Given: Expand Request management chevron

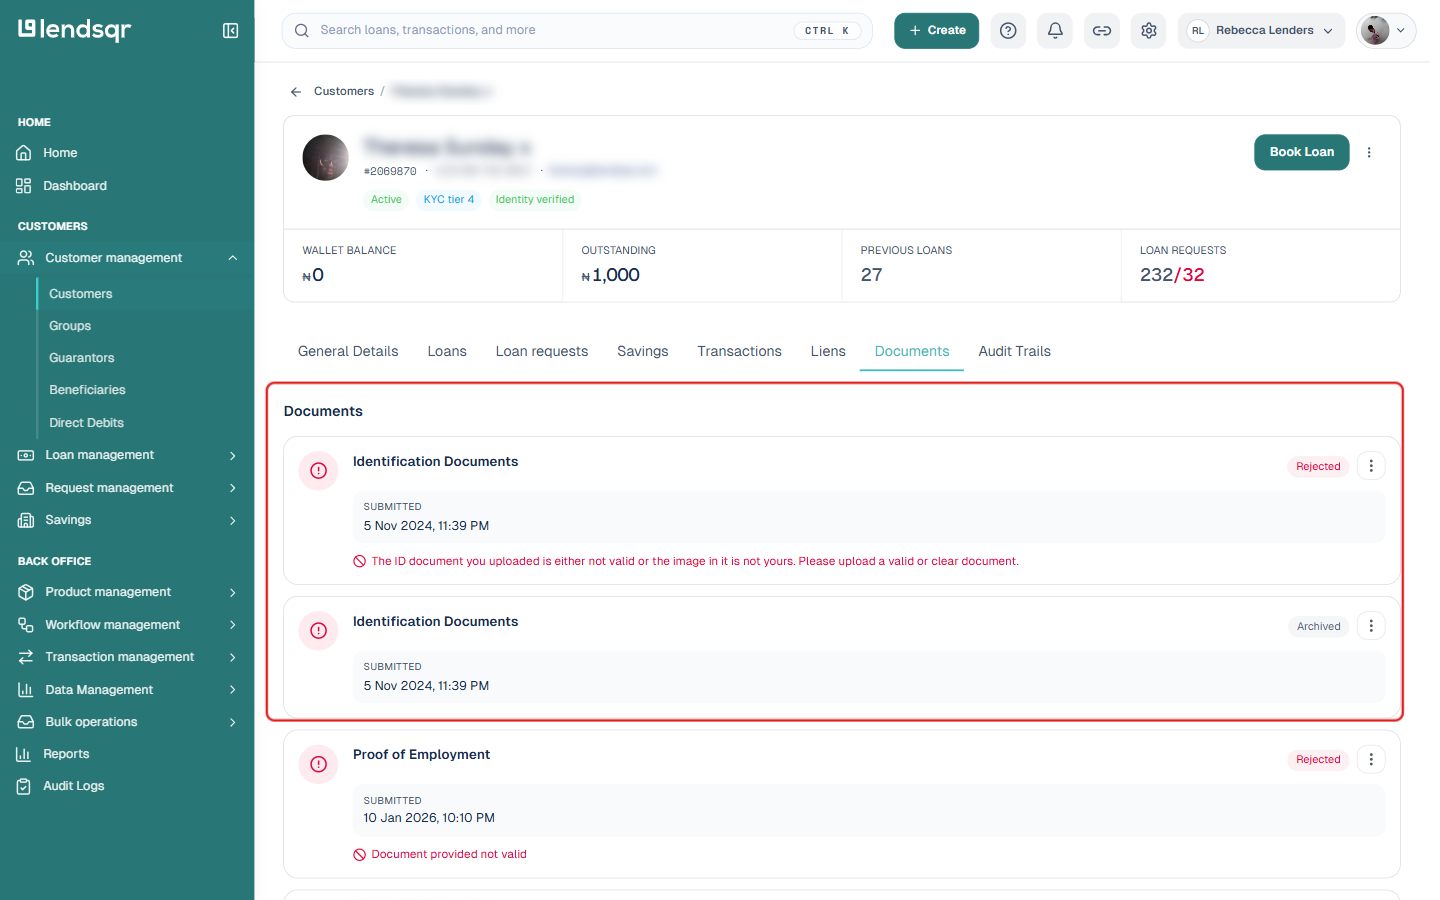Looking at the screenshot, I should (233, 488).
